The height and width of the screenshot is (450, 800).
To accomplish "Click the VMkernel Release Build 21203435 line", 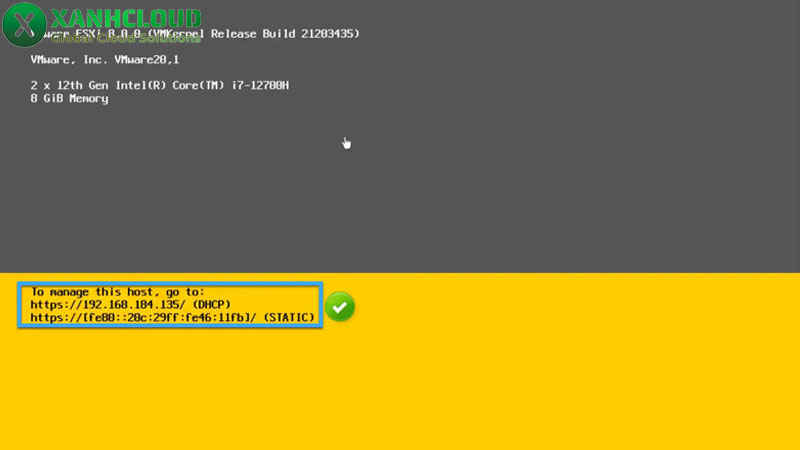I will tap(195, 34).
